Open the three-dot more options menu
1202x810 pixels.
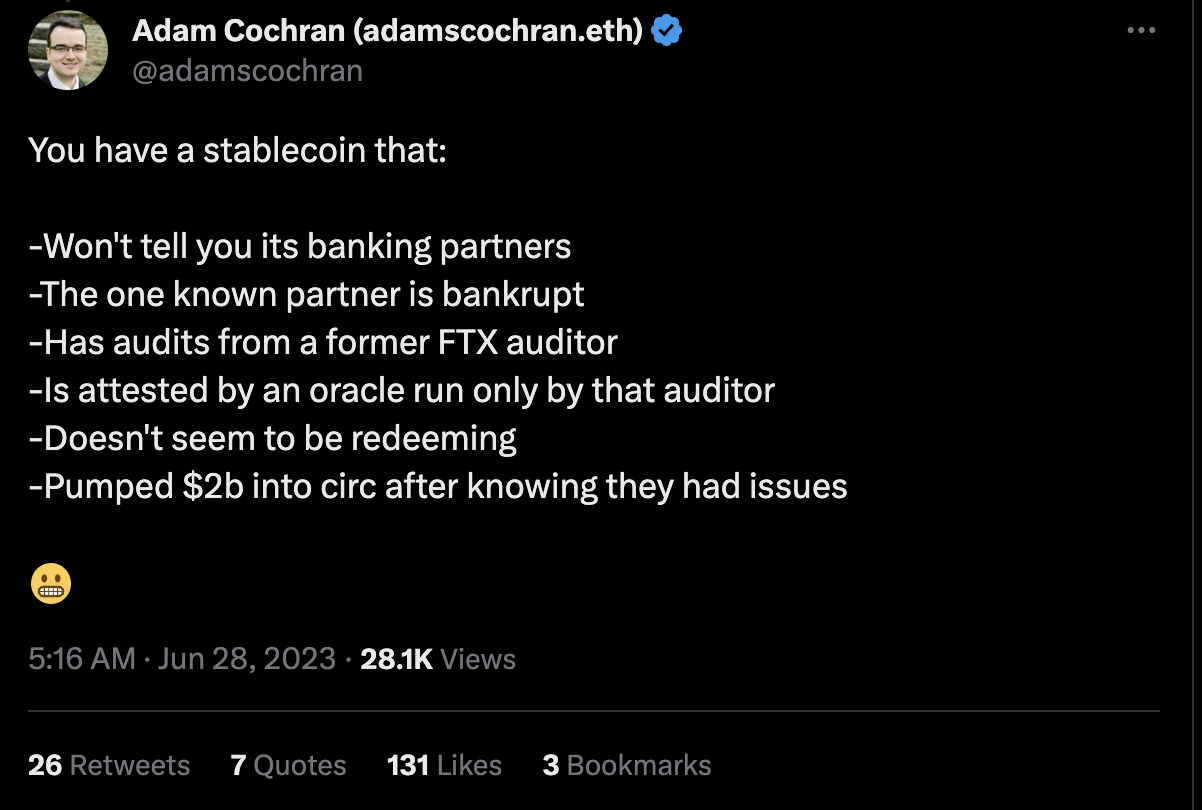1141,31
